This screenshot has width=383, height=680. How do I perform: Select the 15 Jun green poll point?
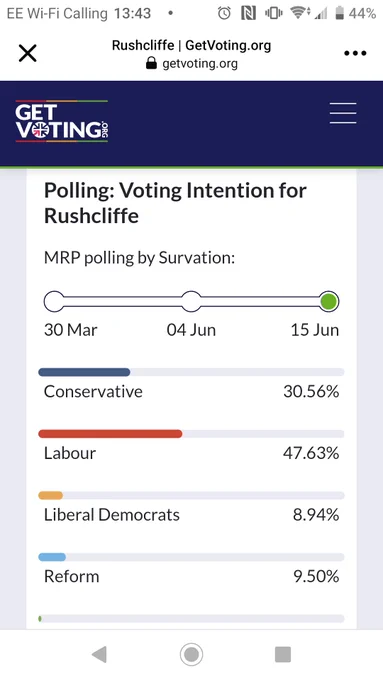pyautogui.click(x=329, y=301)
